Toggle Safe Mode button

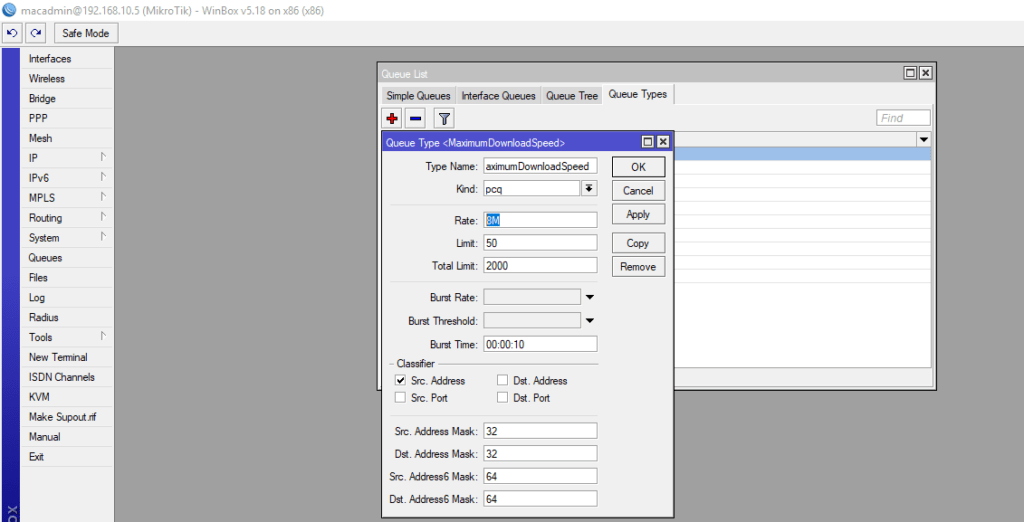point(86,33)
